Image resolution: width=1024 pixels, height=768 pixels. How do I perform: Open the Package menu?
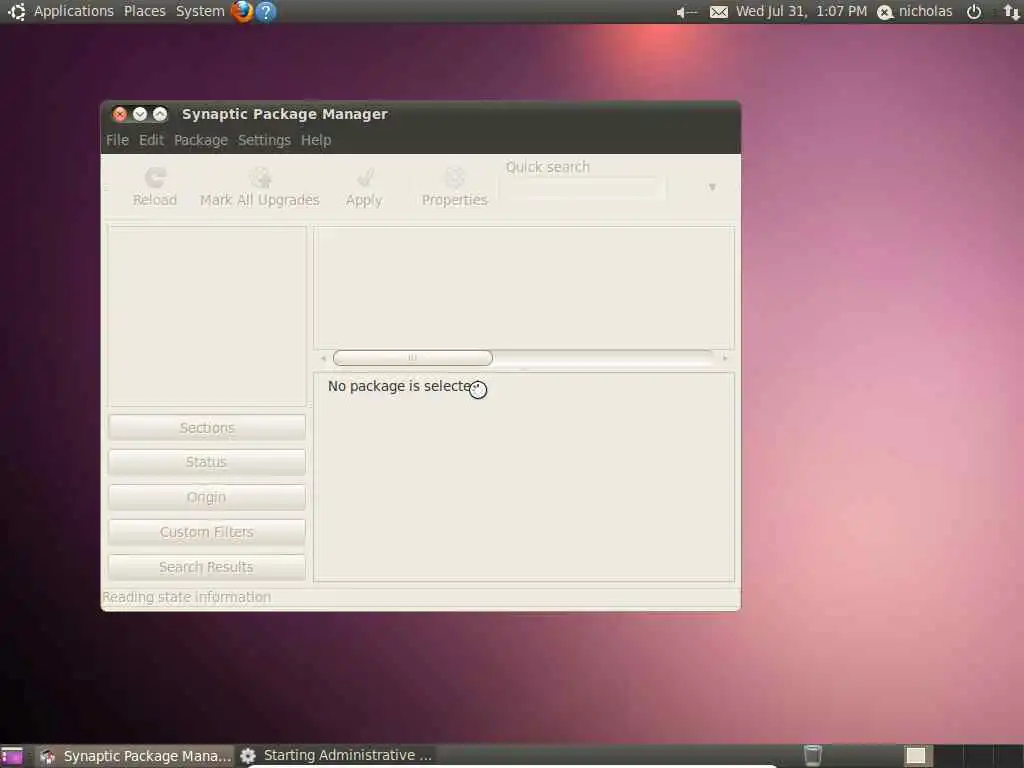(x=201, y=140)
